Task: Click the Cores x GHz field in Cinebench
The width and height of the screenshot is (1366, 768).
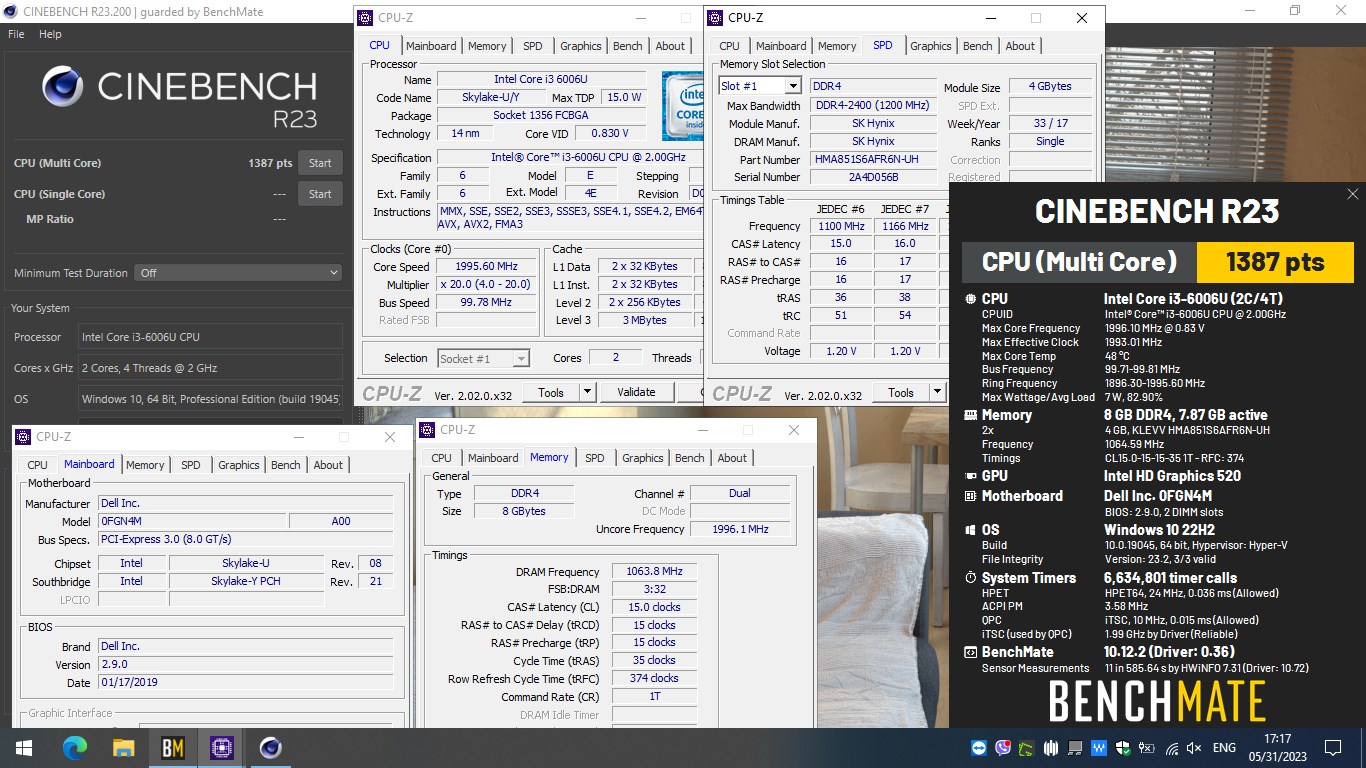Action: [210, 368]
